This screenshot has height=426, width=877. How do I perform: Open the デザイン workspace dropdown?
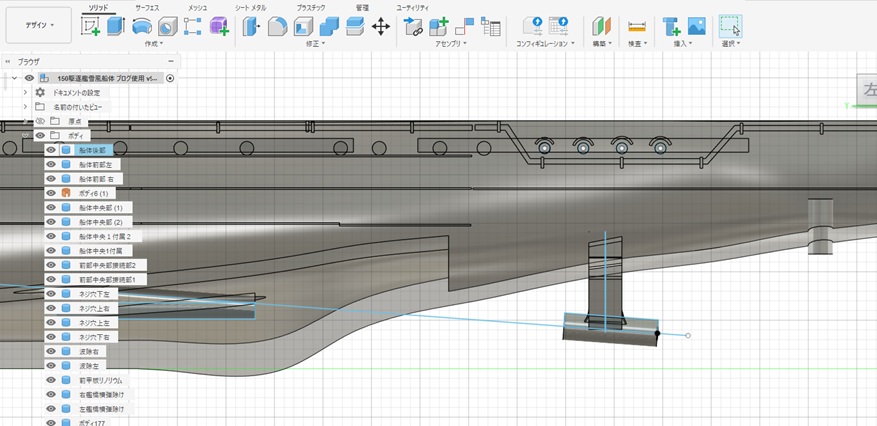pyautogui.click(x=38, y=26)
